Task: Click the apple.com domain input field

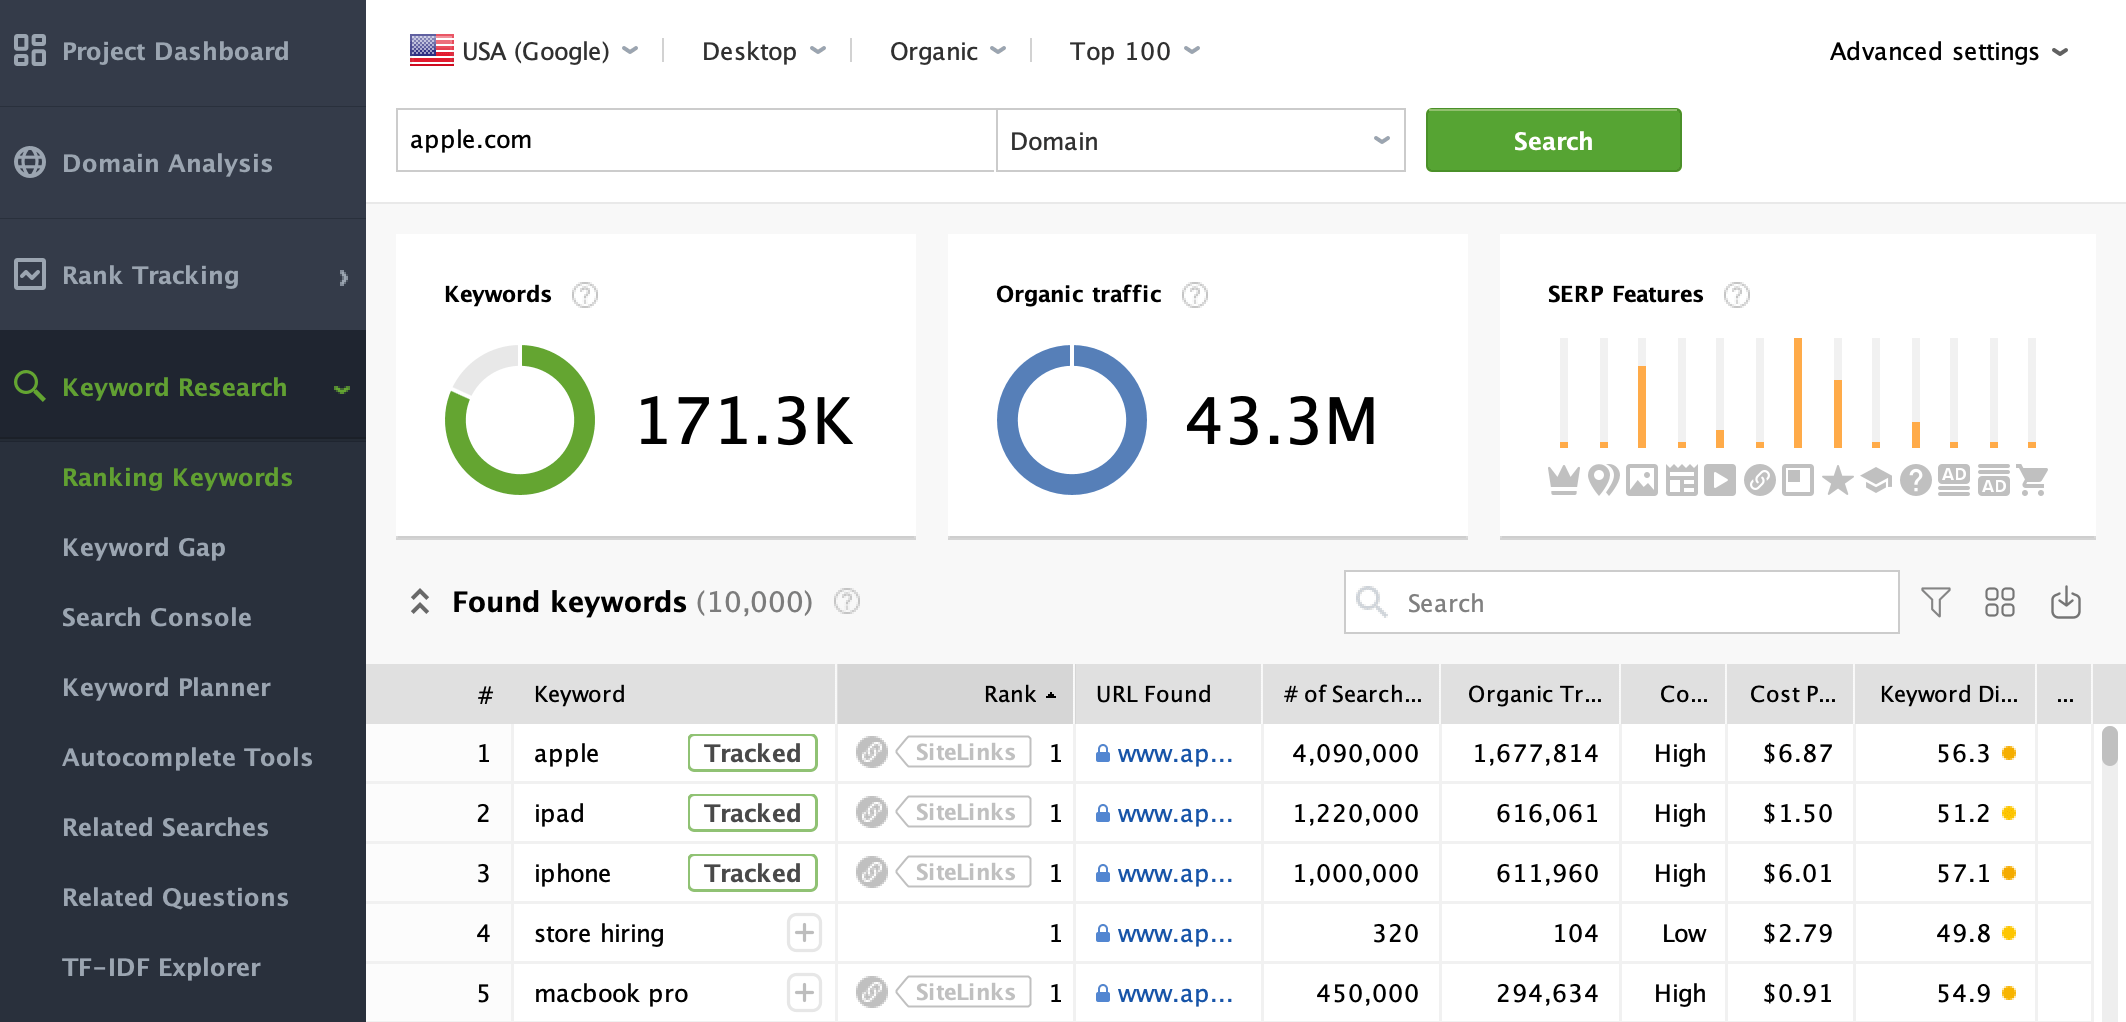Action: pos(696,140)
